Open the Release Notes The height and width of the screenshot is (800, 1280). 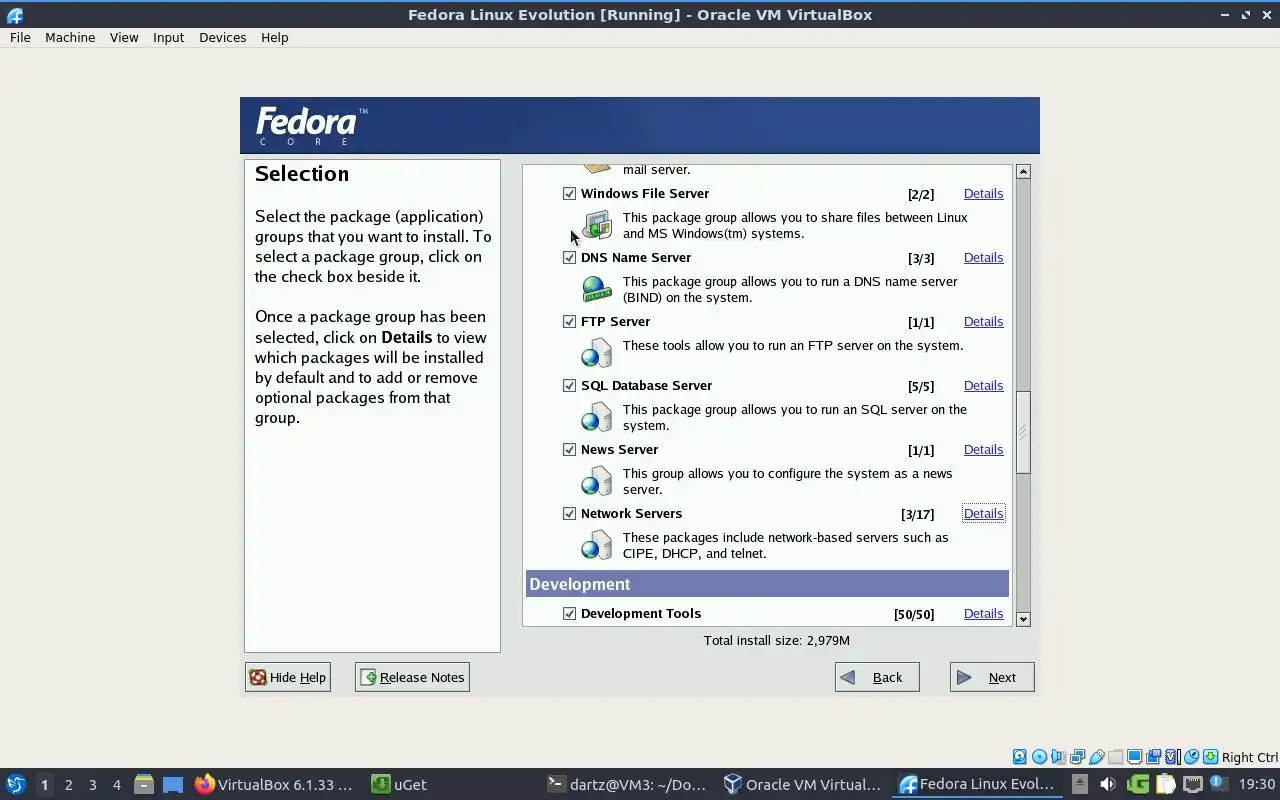pos(412,677)
